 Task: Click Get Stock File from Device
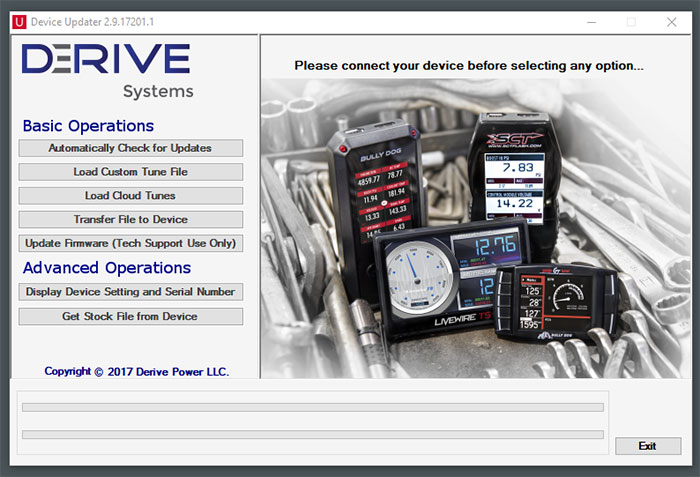(130, 317)
